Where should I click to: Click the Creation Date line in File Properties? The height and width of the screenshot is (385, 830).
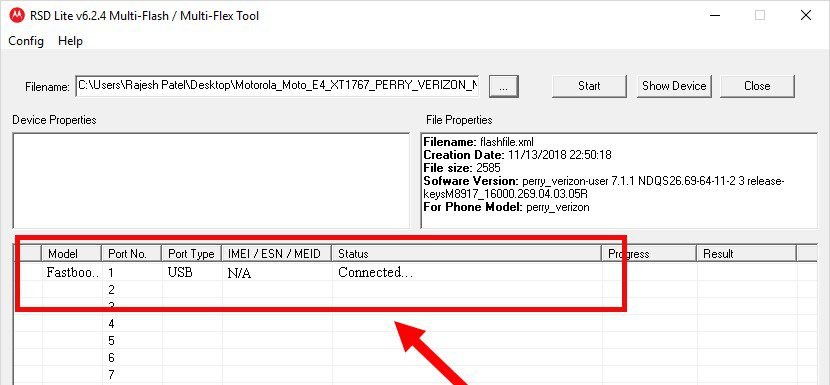(517, 155)
